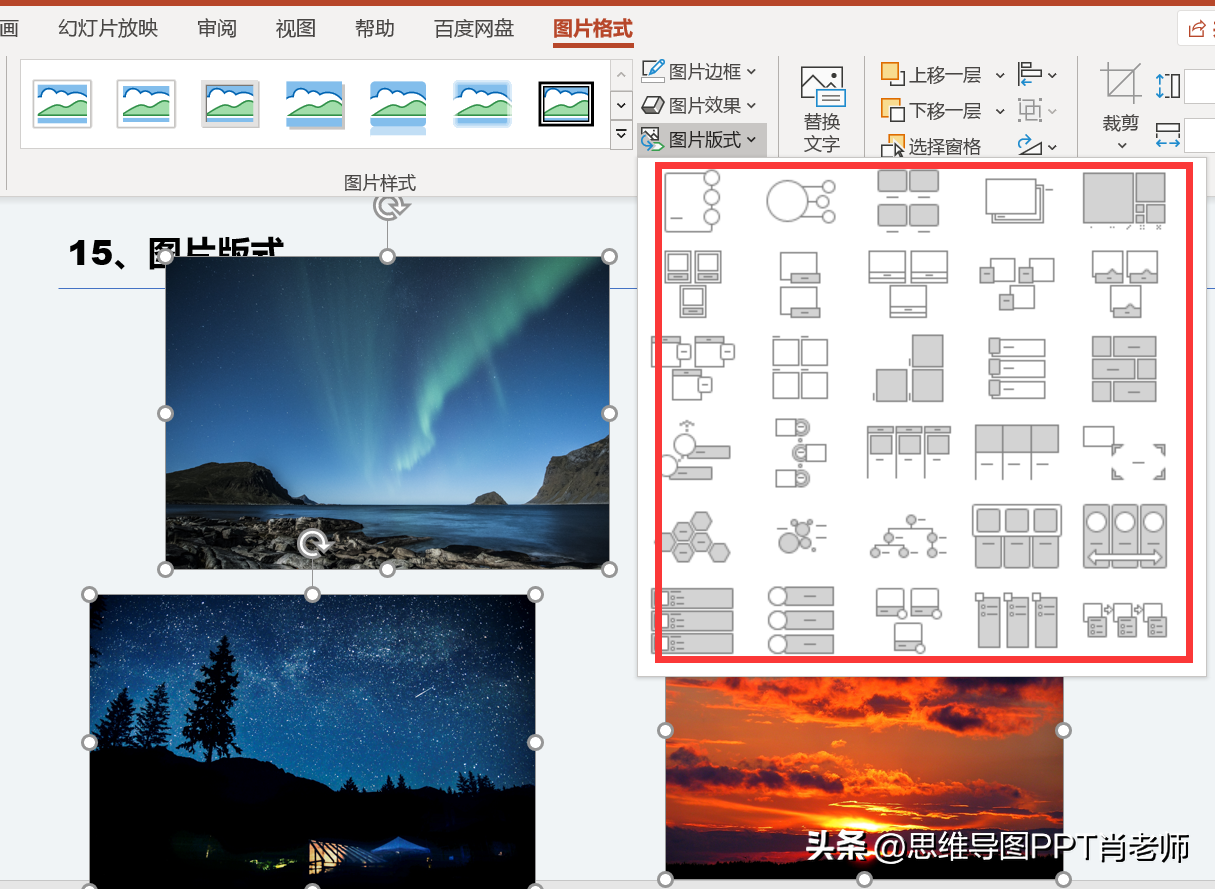The image size is (1215, 889).
Task: Open the 帮助 tab
Action: pos(375,28)
